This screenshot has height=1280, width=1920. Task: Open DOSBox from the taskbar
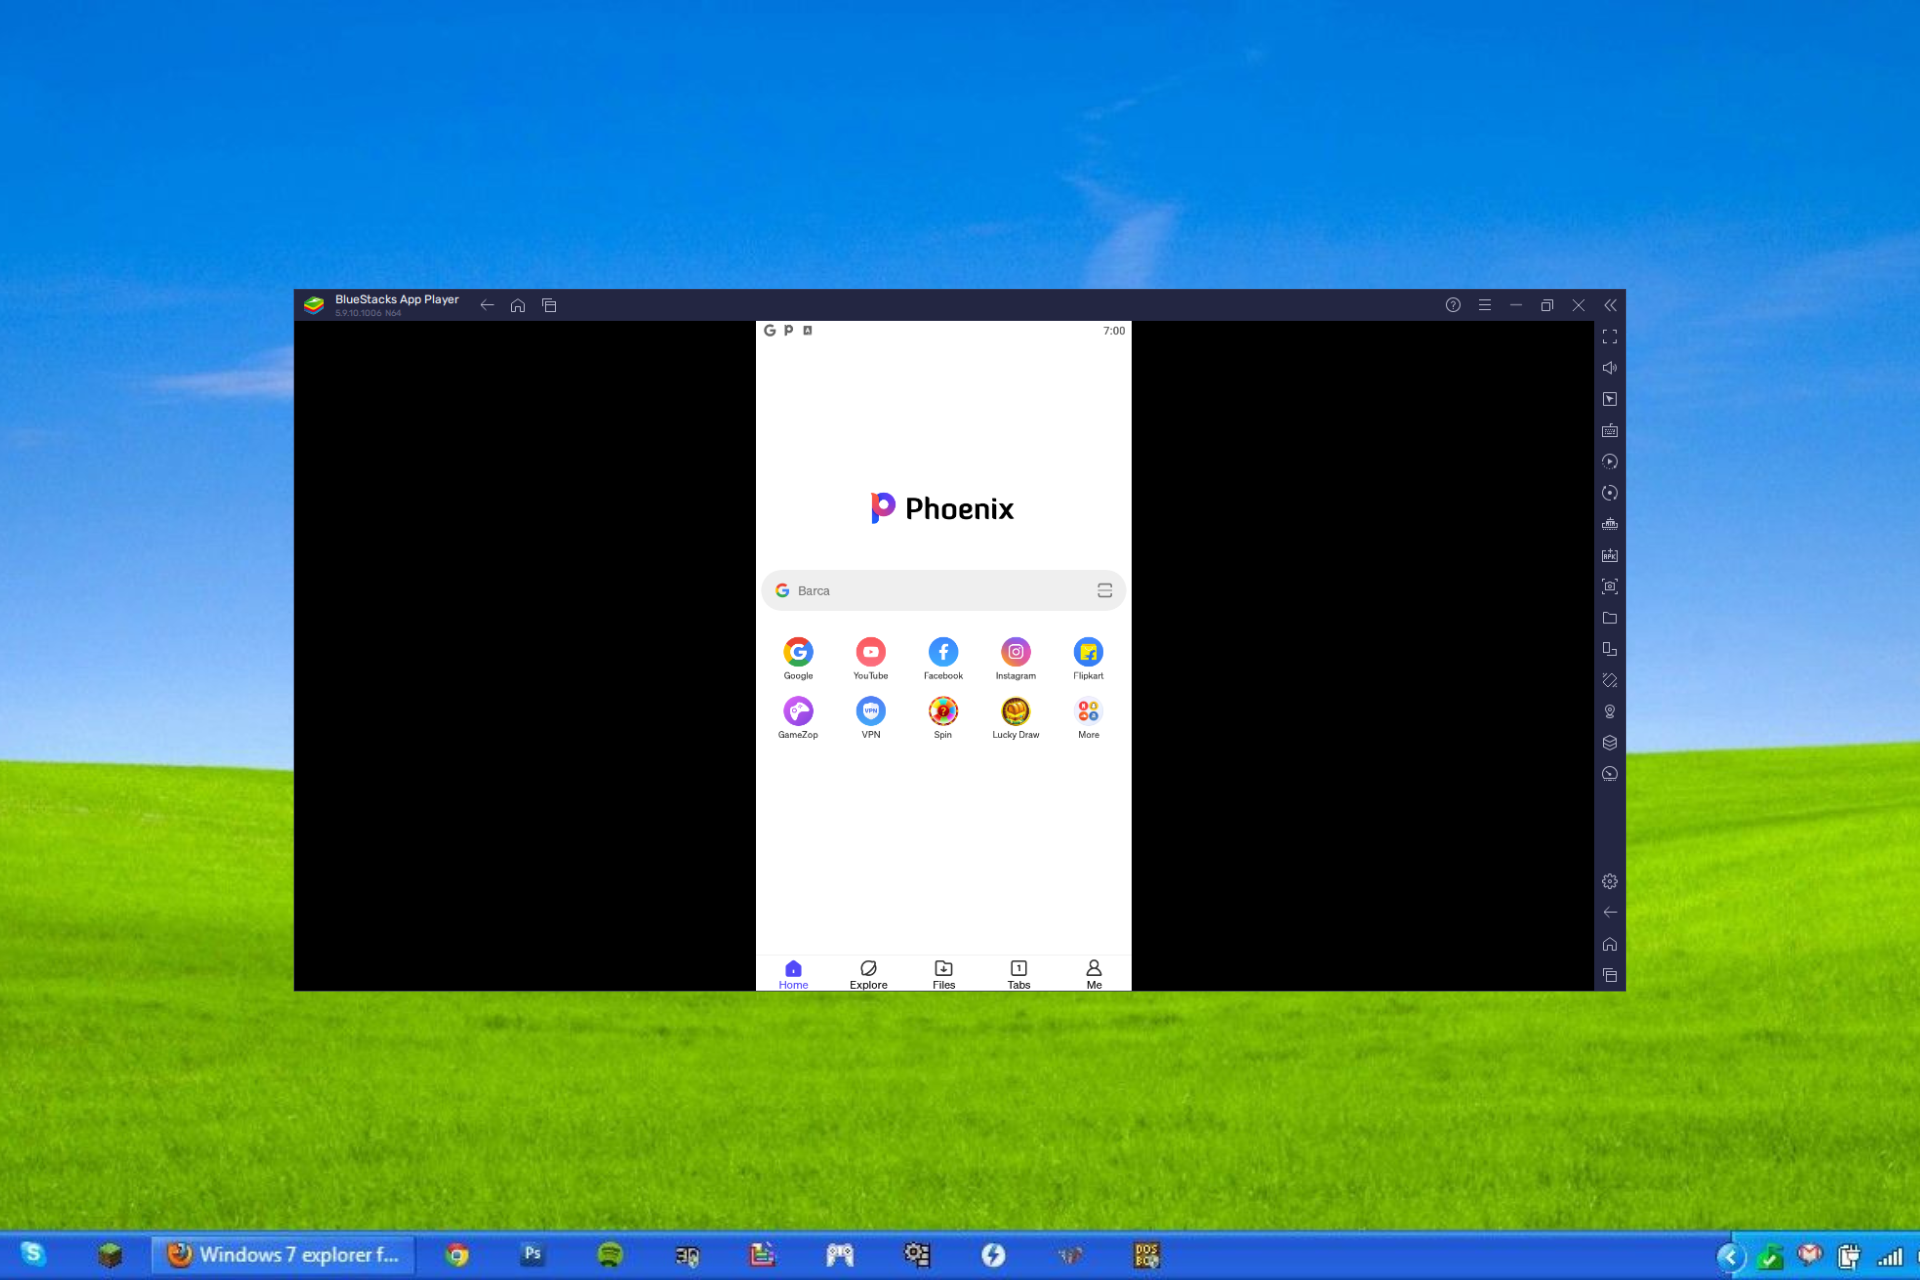(1146, 1255)
